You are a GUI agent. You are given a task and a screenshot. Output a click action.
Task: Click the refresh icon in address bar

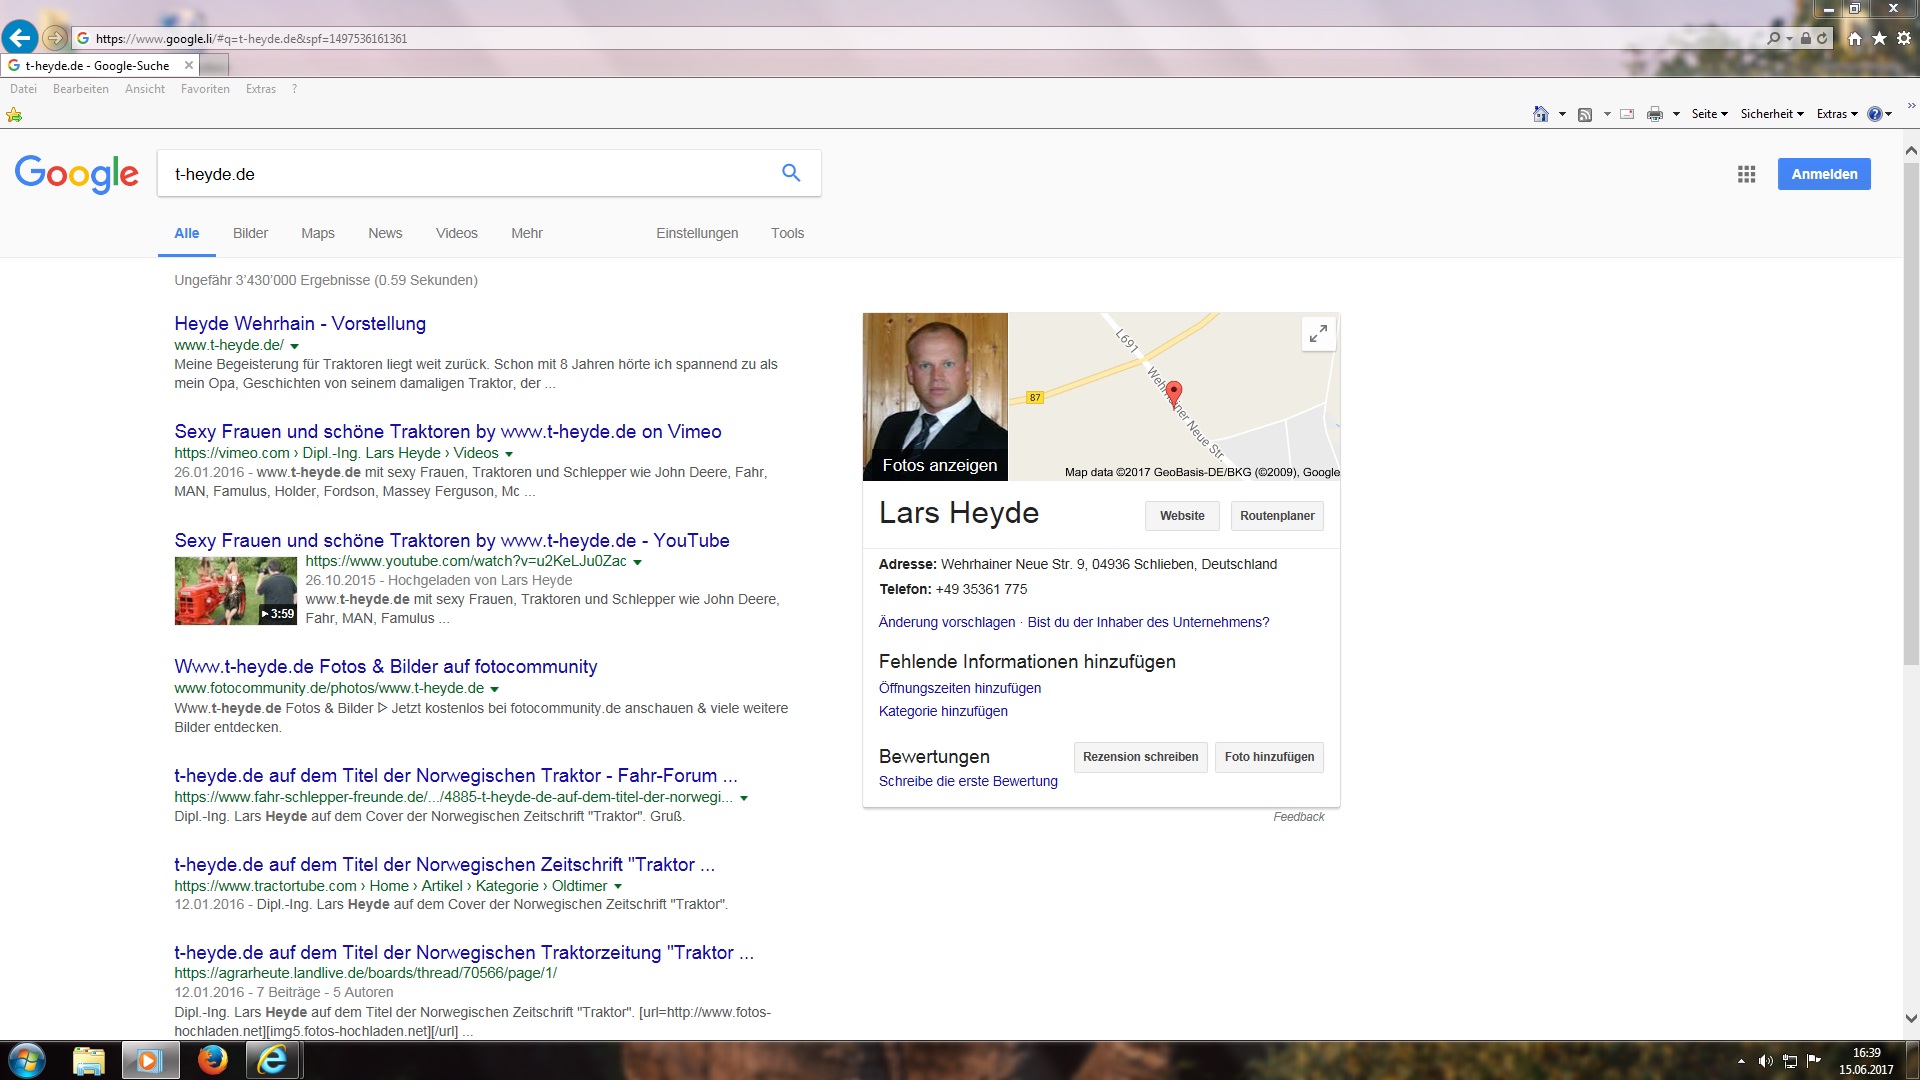(x=1822, y=38)
